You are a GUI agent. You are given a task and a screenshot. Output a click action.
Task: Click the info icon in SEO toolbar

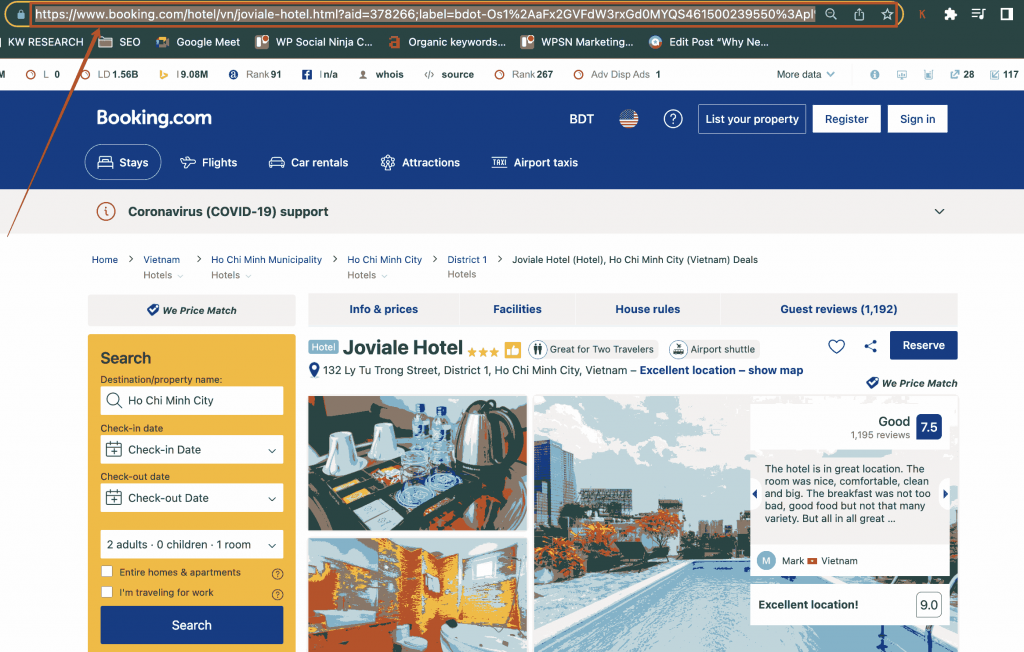874,74
